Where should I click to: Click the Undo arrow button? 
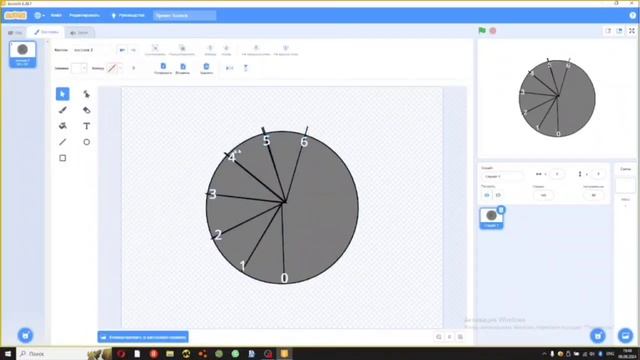click(122, 50)
